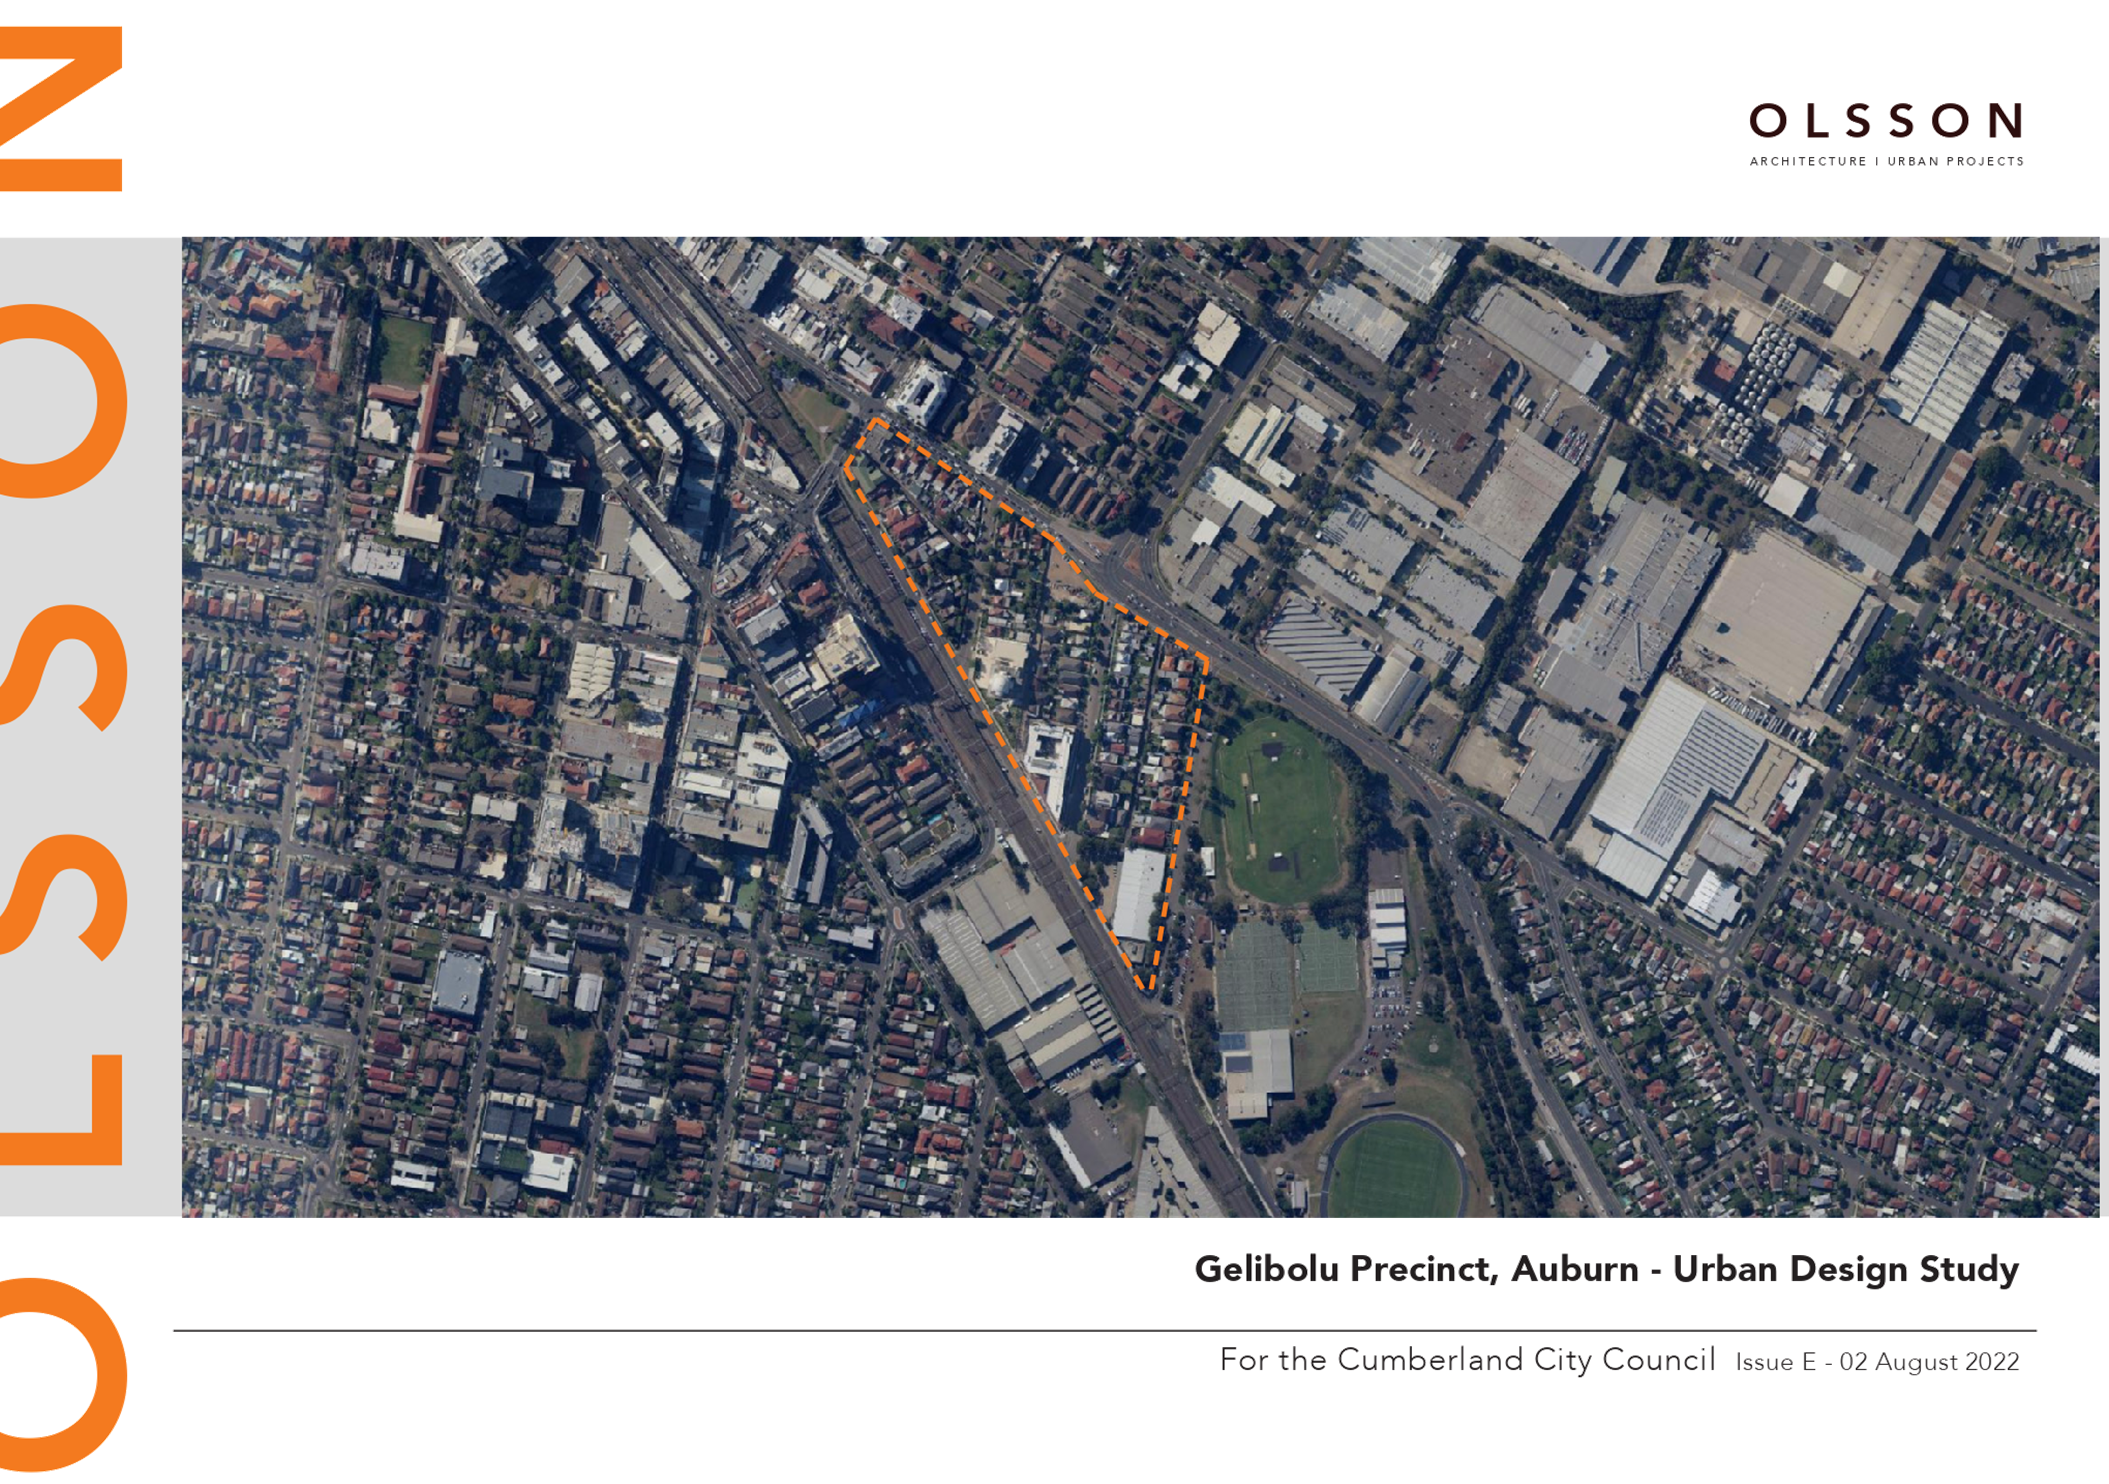Select the Gelibolu Precinct Urban Design Study title

(x=1606, y=1269)
